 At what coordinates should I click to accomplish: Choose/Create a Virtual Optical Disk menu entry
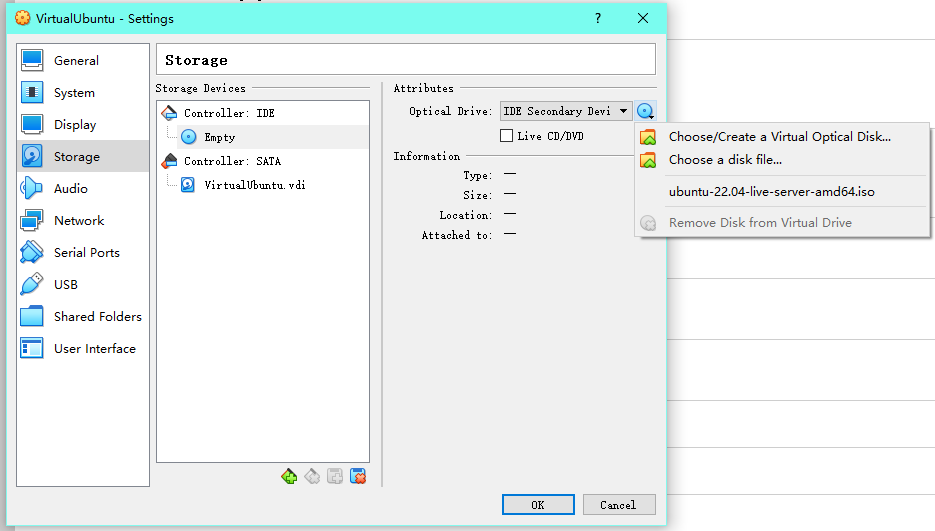[x=782, y=137]
